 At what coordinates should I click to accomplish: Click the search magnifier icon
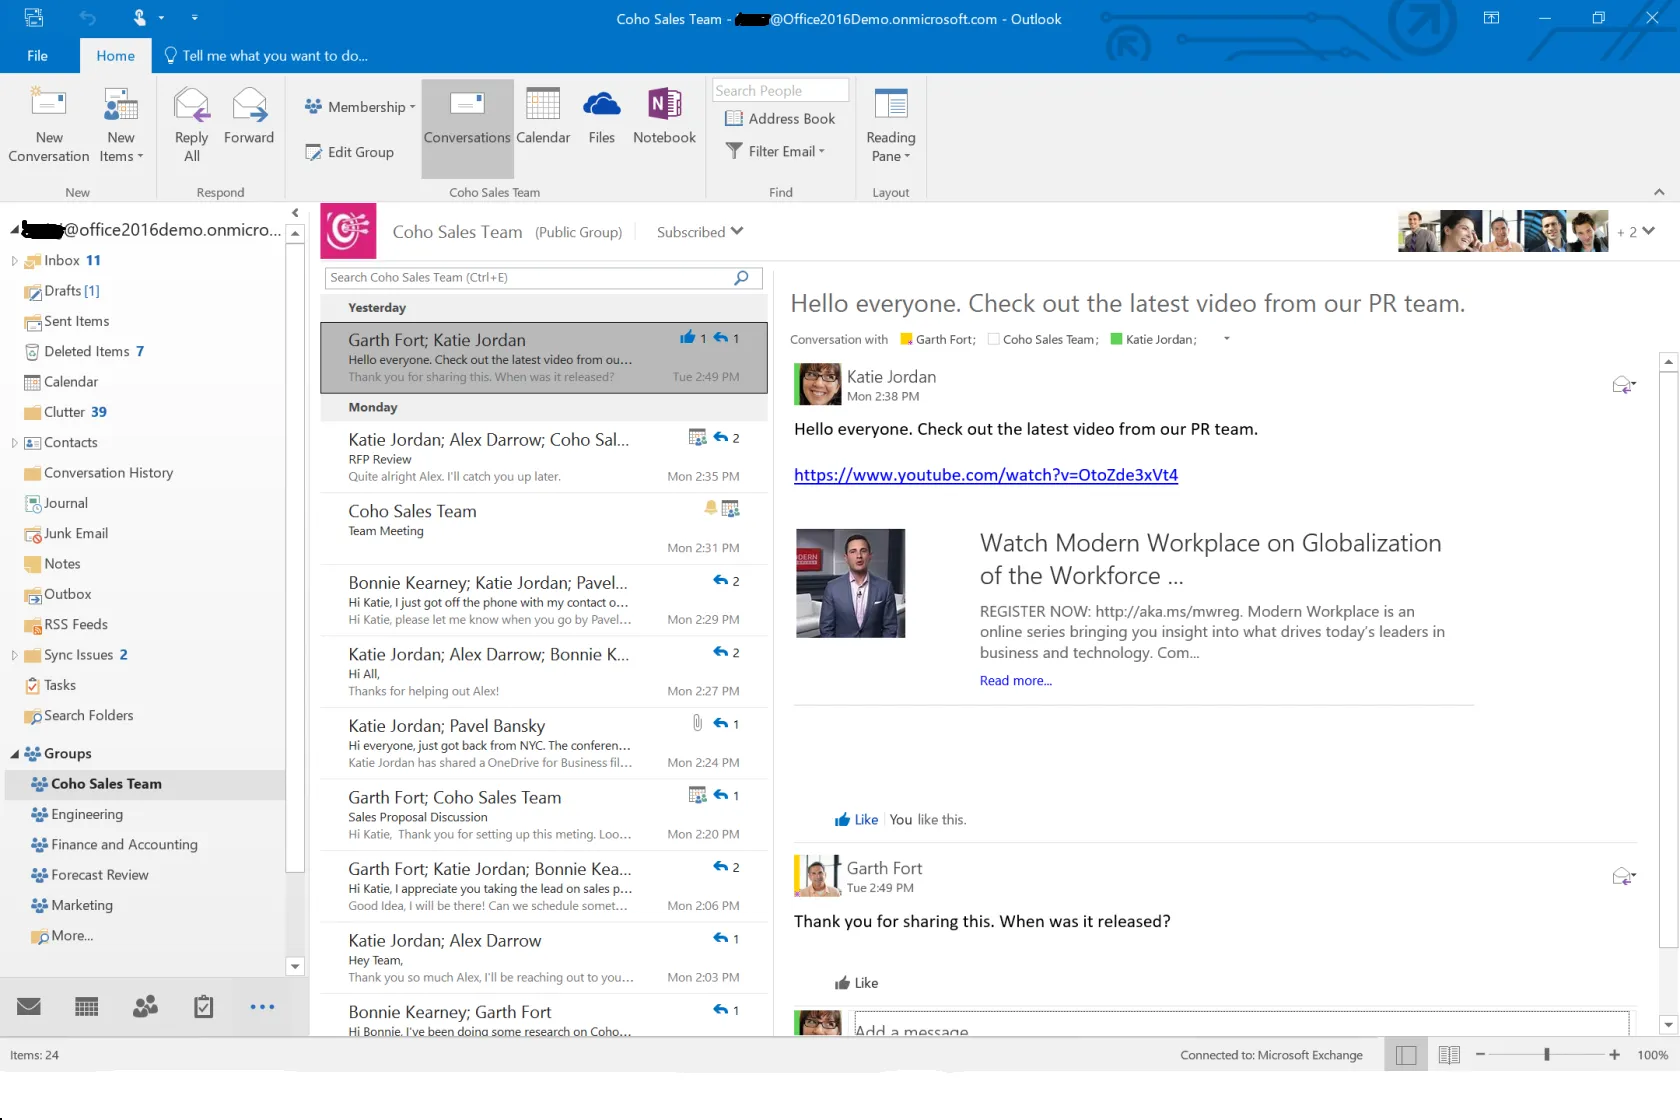[x=741, y=278]
